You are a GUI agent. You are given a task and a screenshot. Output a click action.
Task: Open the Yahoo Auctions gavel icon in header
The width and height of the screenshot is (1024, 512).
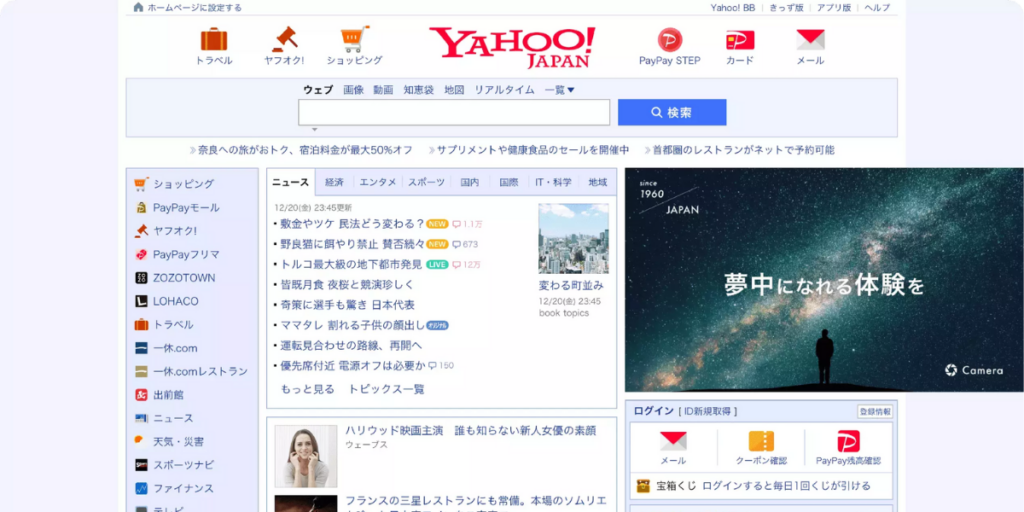[x=284, y=39]
